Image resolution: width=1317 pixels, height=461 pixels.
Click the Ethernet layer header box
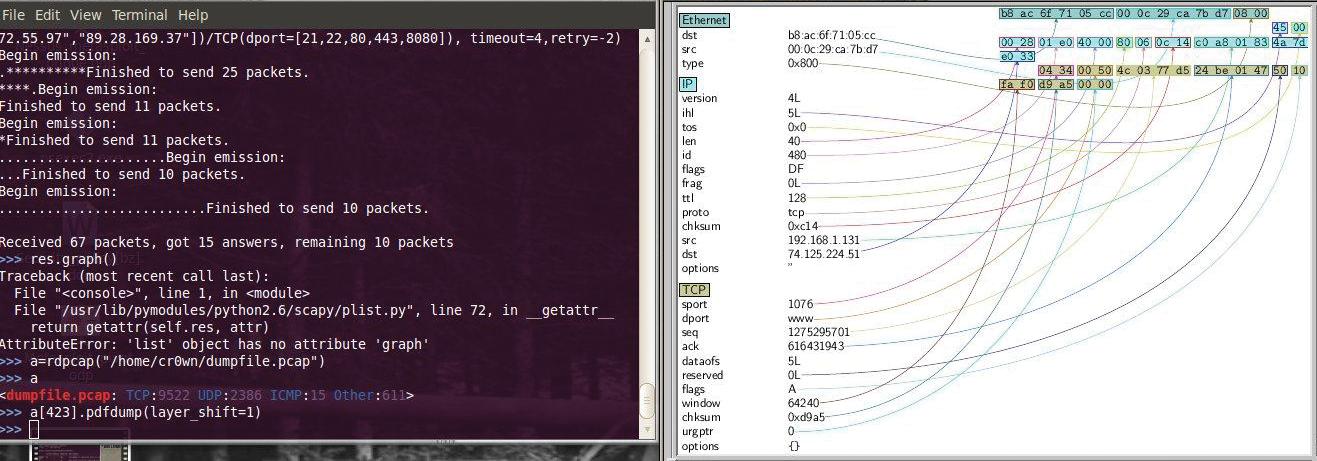point(705,20)
